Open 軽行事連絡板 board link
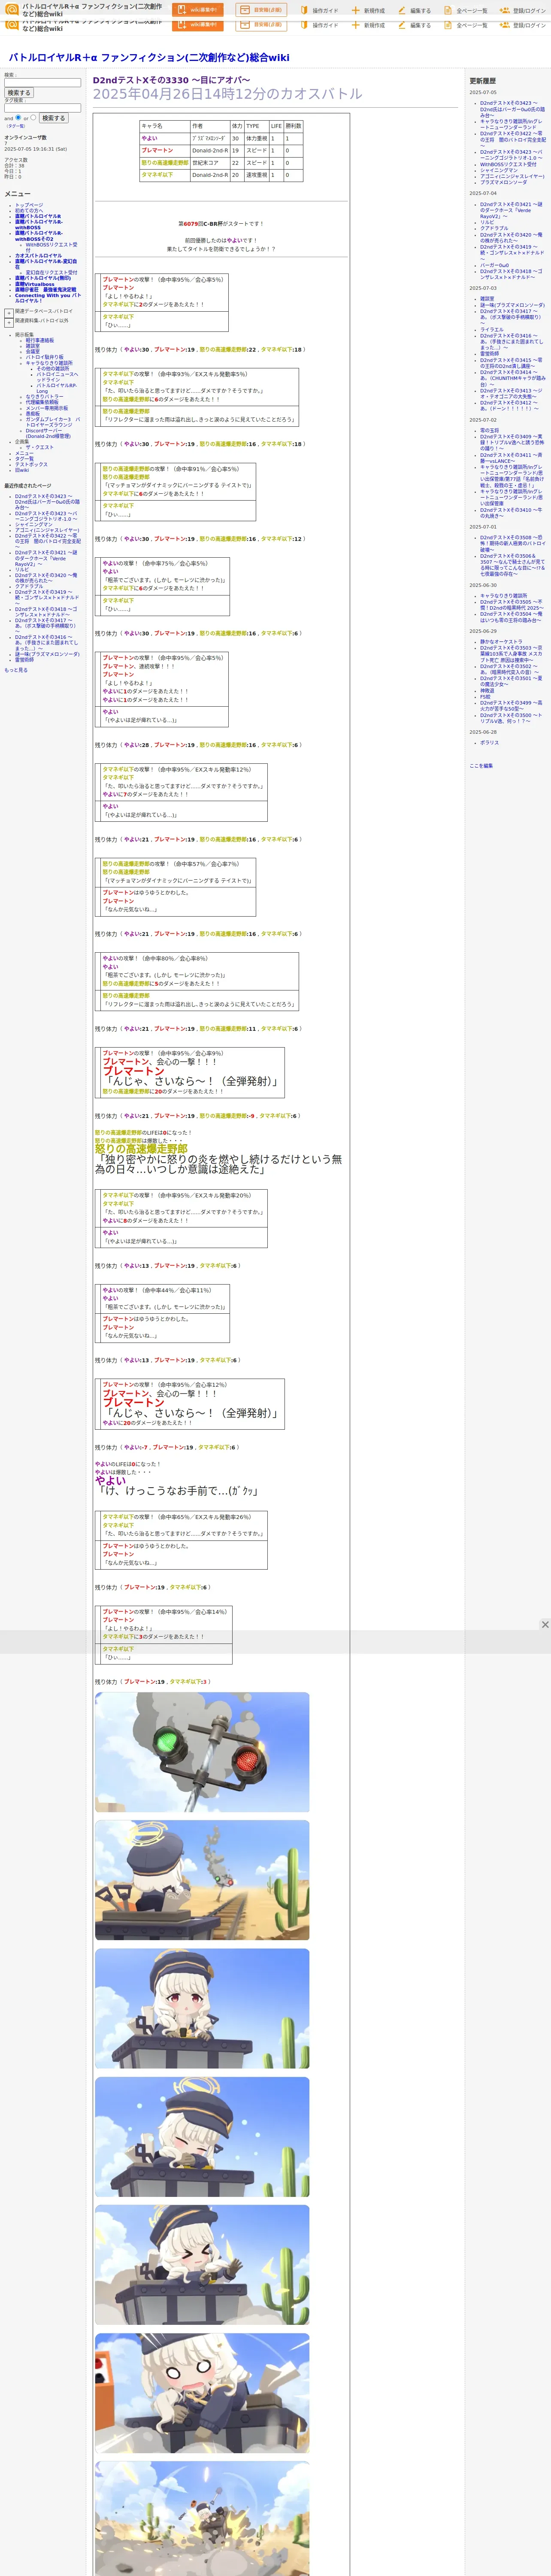Image resolution: width=551 pixels, height=2576 pixels. click(x=40, y=340)
